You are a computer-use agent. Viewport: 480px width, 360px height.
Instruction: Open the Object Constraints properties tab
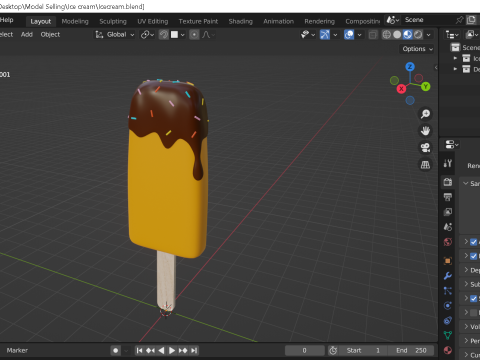(x=448, y=321)
